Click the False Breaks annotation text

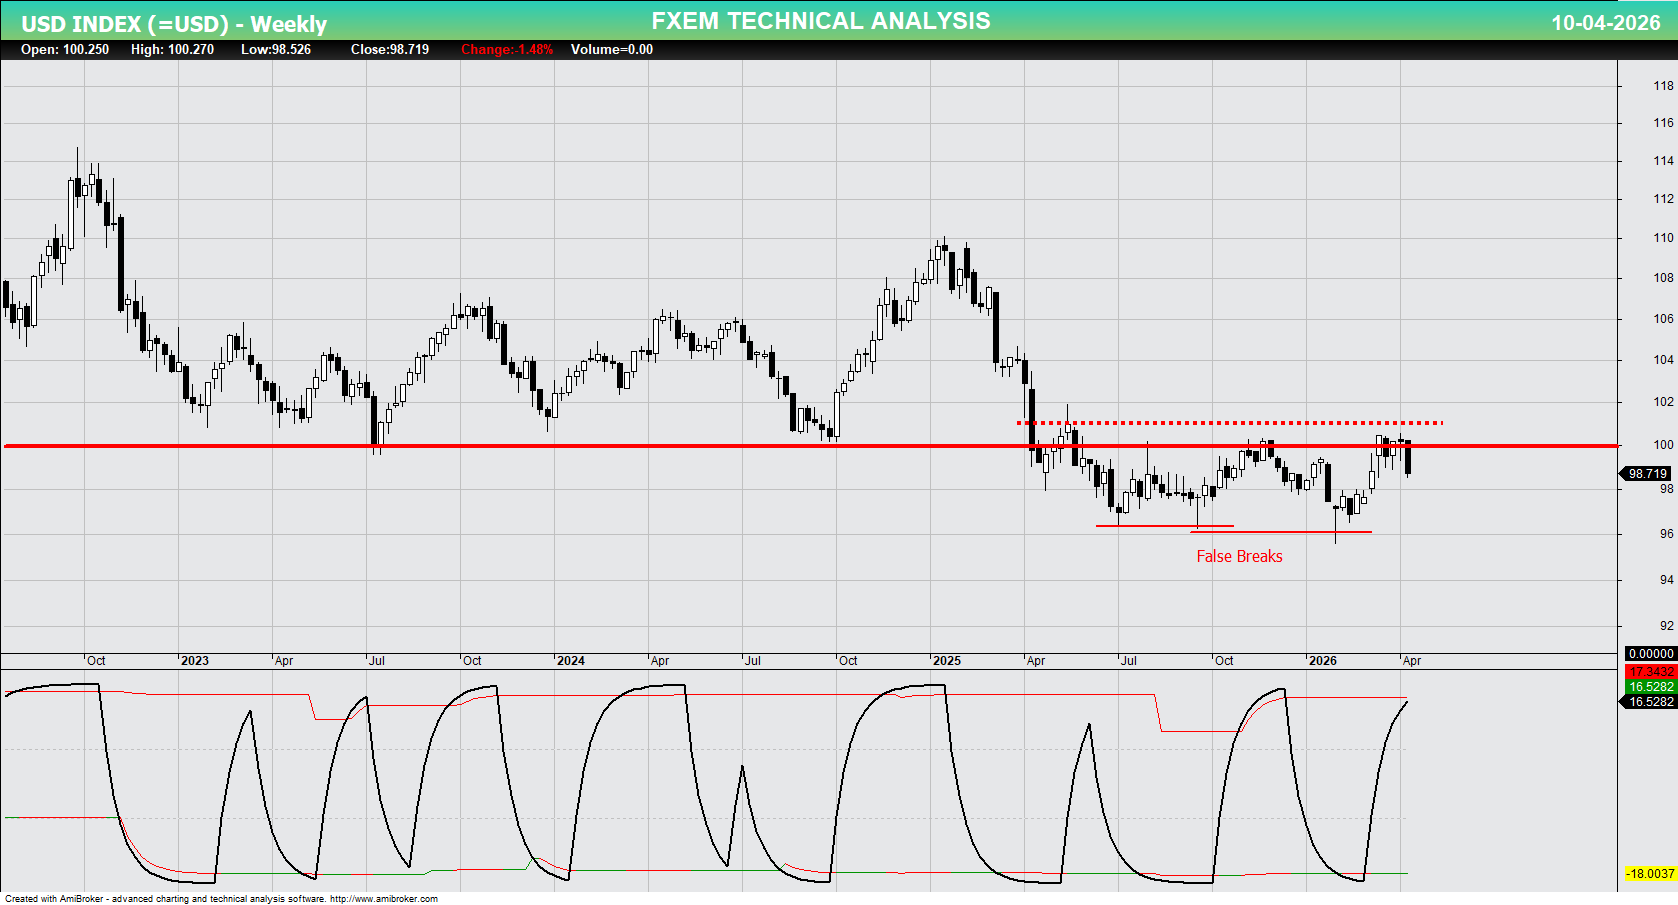(1239, 556)
